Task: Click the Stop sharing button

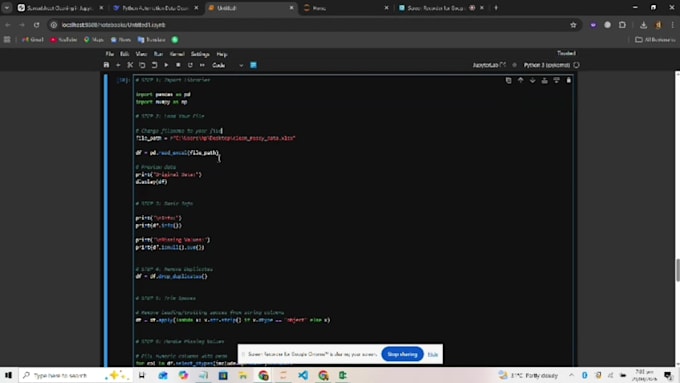Action: (402, 354)
